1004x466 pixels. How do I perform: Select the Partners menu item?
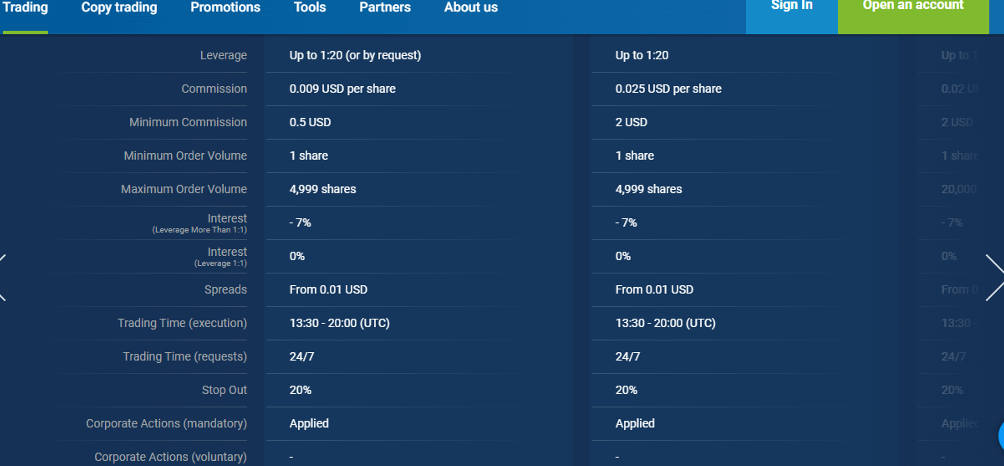click(x=385, y=7)
